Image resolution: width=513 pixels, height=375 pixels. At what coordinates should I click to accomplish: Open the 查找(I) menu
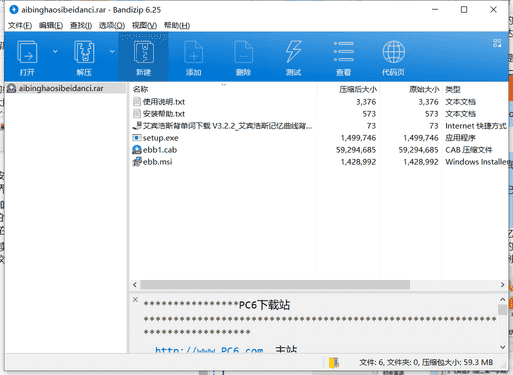(x=81, y=26)
